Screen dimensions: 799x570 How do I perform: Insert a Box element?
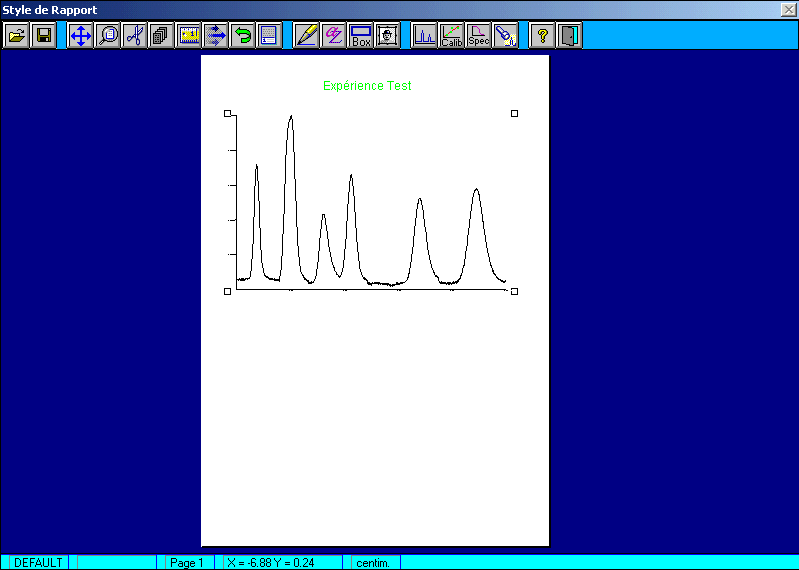361,36
